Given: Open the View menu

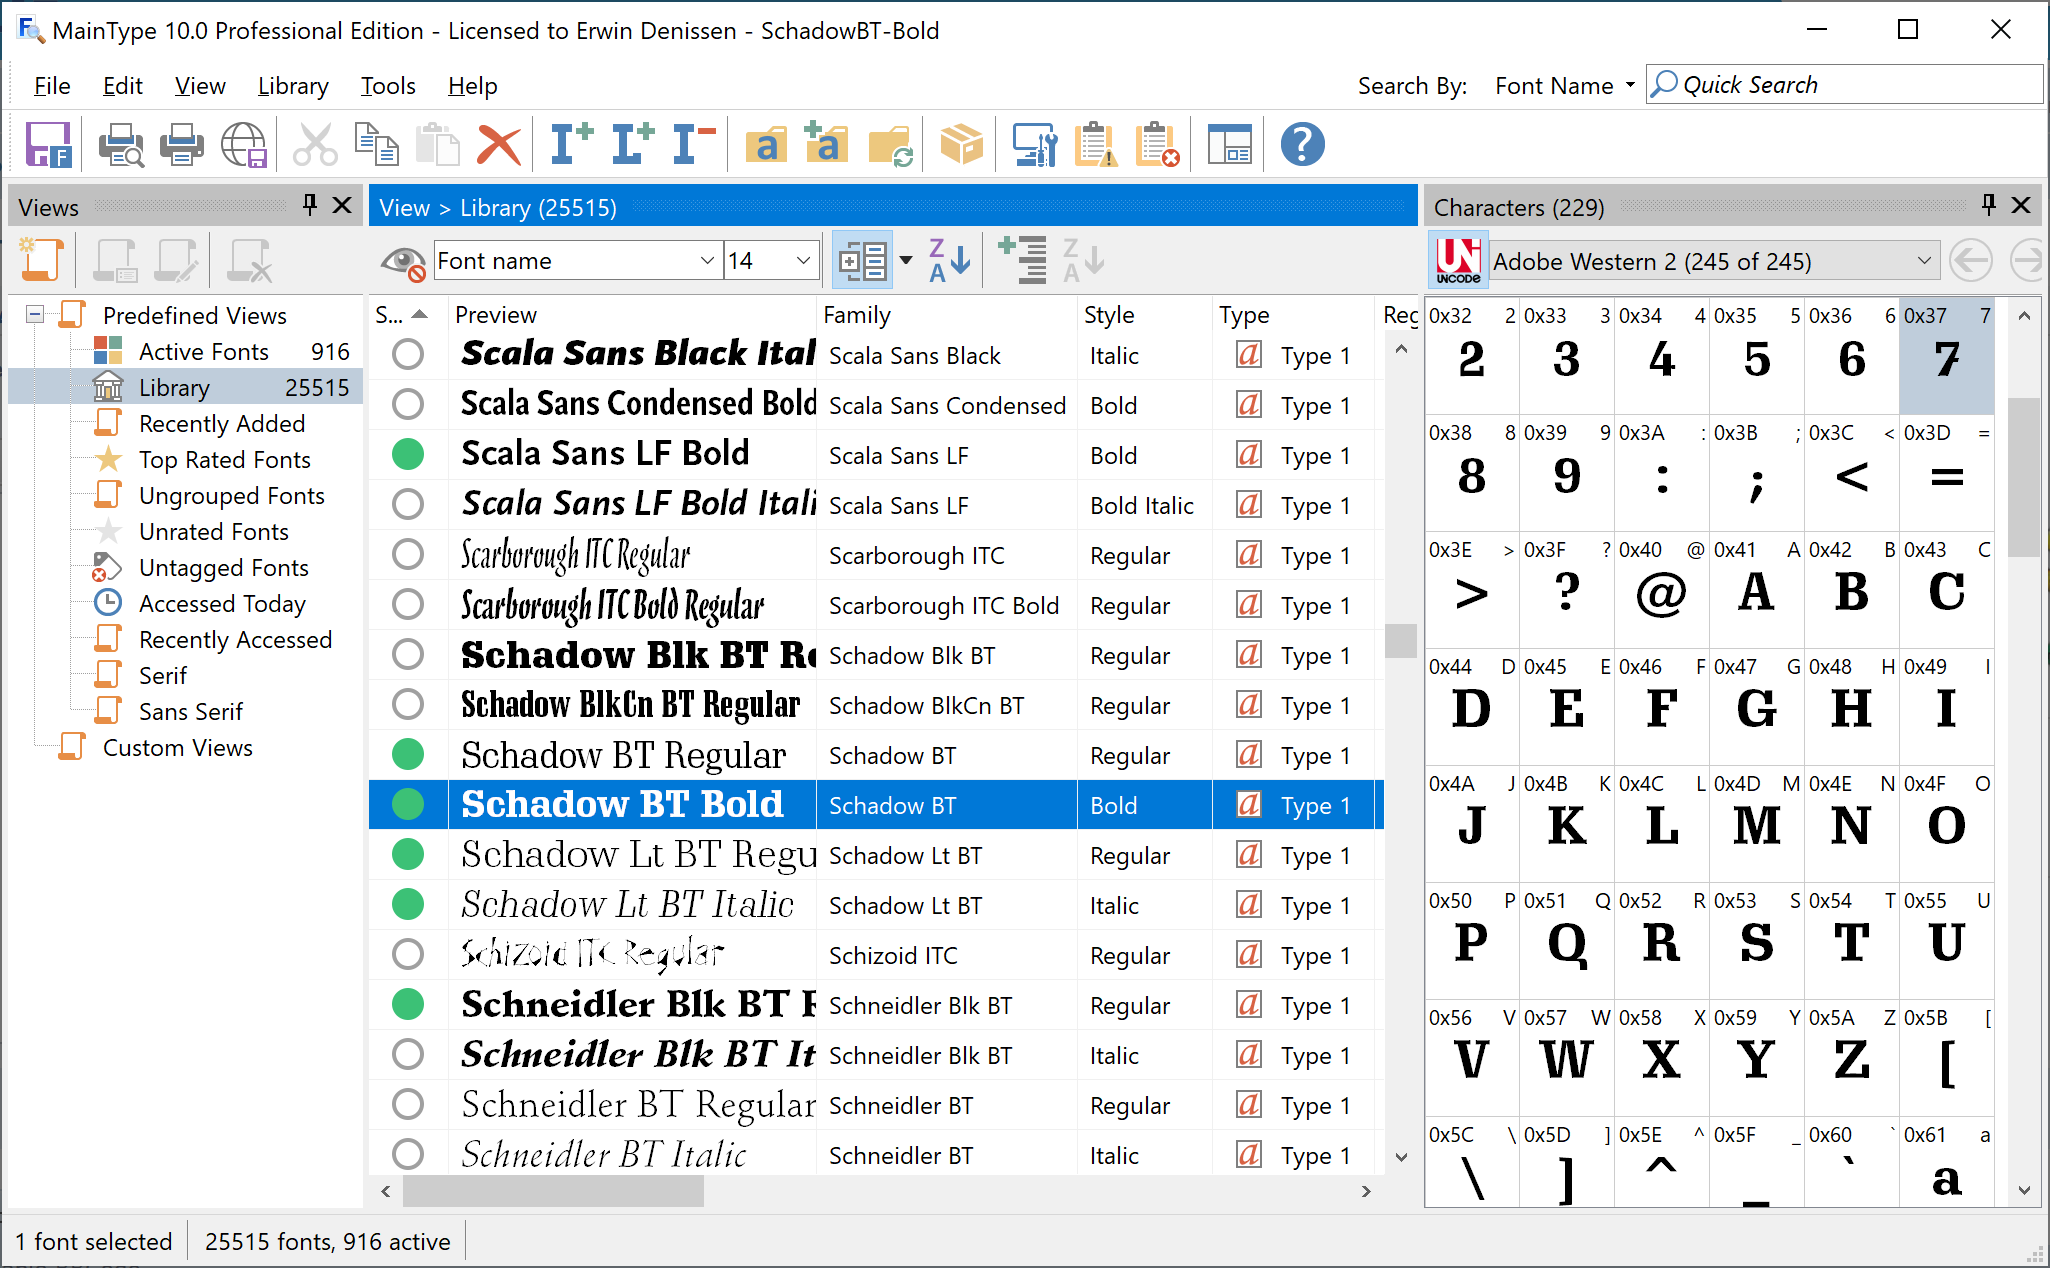Looking at the screenshot, I should coord(200,86).
